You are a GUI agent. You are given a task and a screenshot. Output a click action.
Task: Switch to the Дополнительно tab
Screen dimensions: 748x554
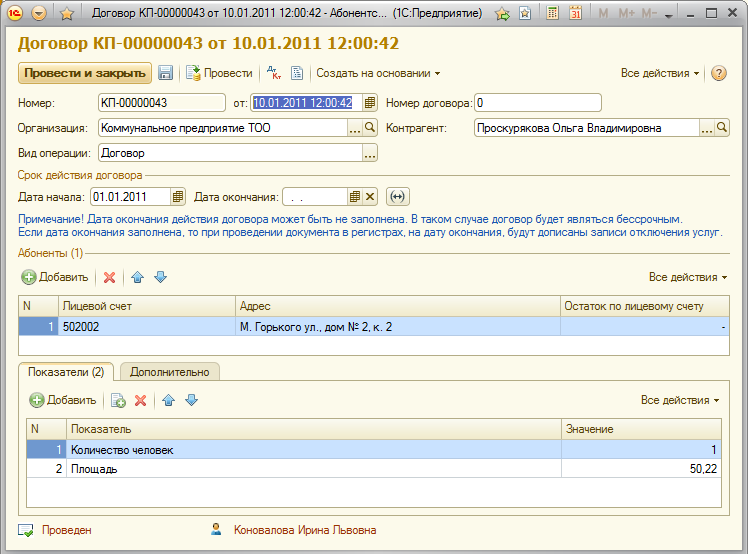170,371
